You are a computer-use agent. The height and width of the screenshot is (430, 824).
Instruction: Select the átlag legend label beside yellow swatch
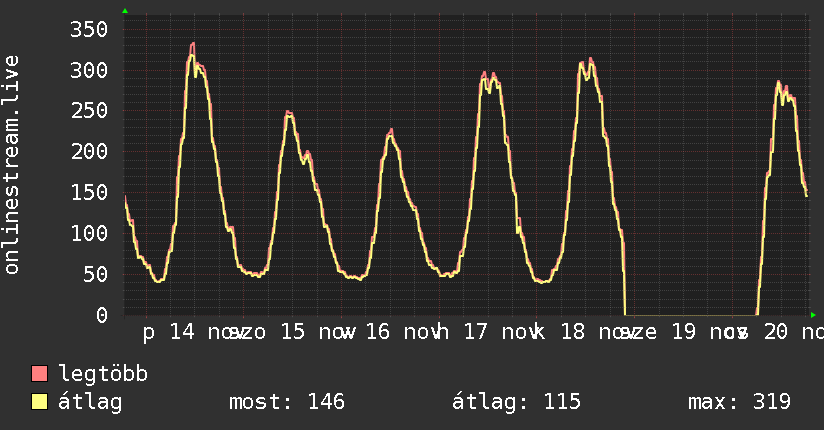tap(90, 403)
